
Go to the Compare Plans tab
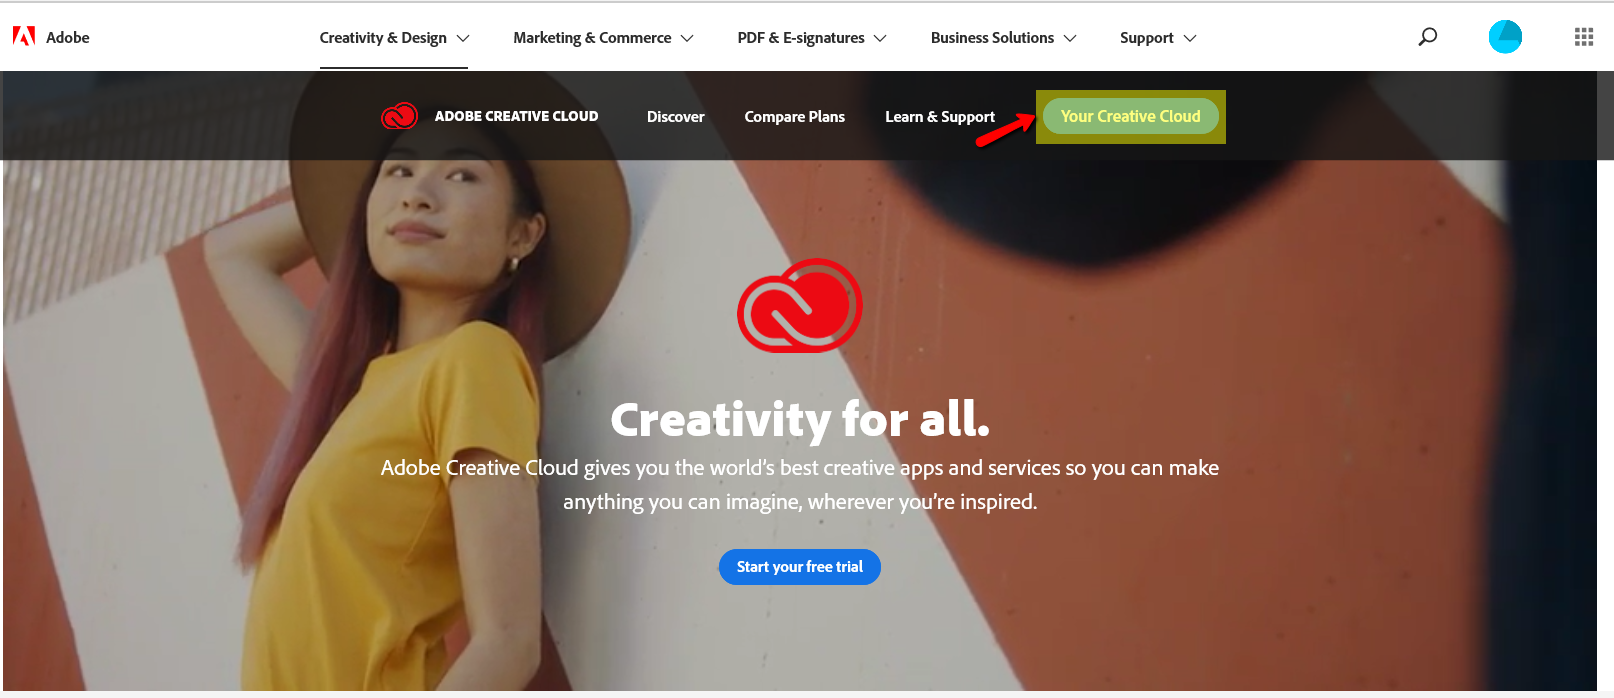[795, 117]
